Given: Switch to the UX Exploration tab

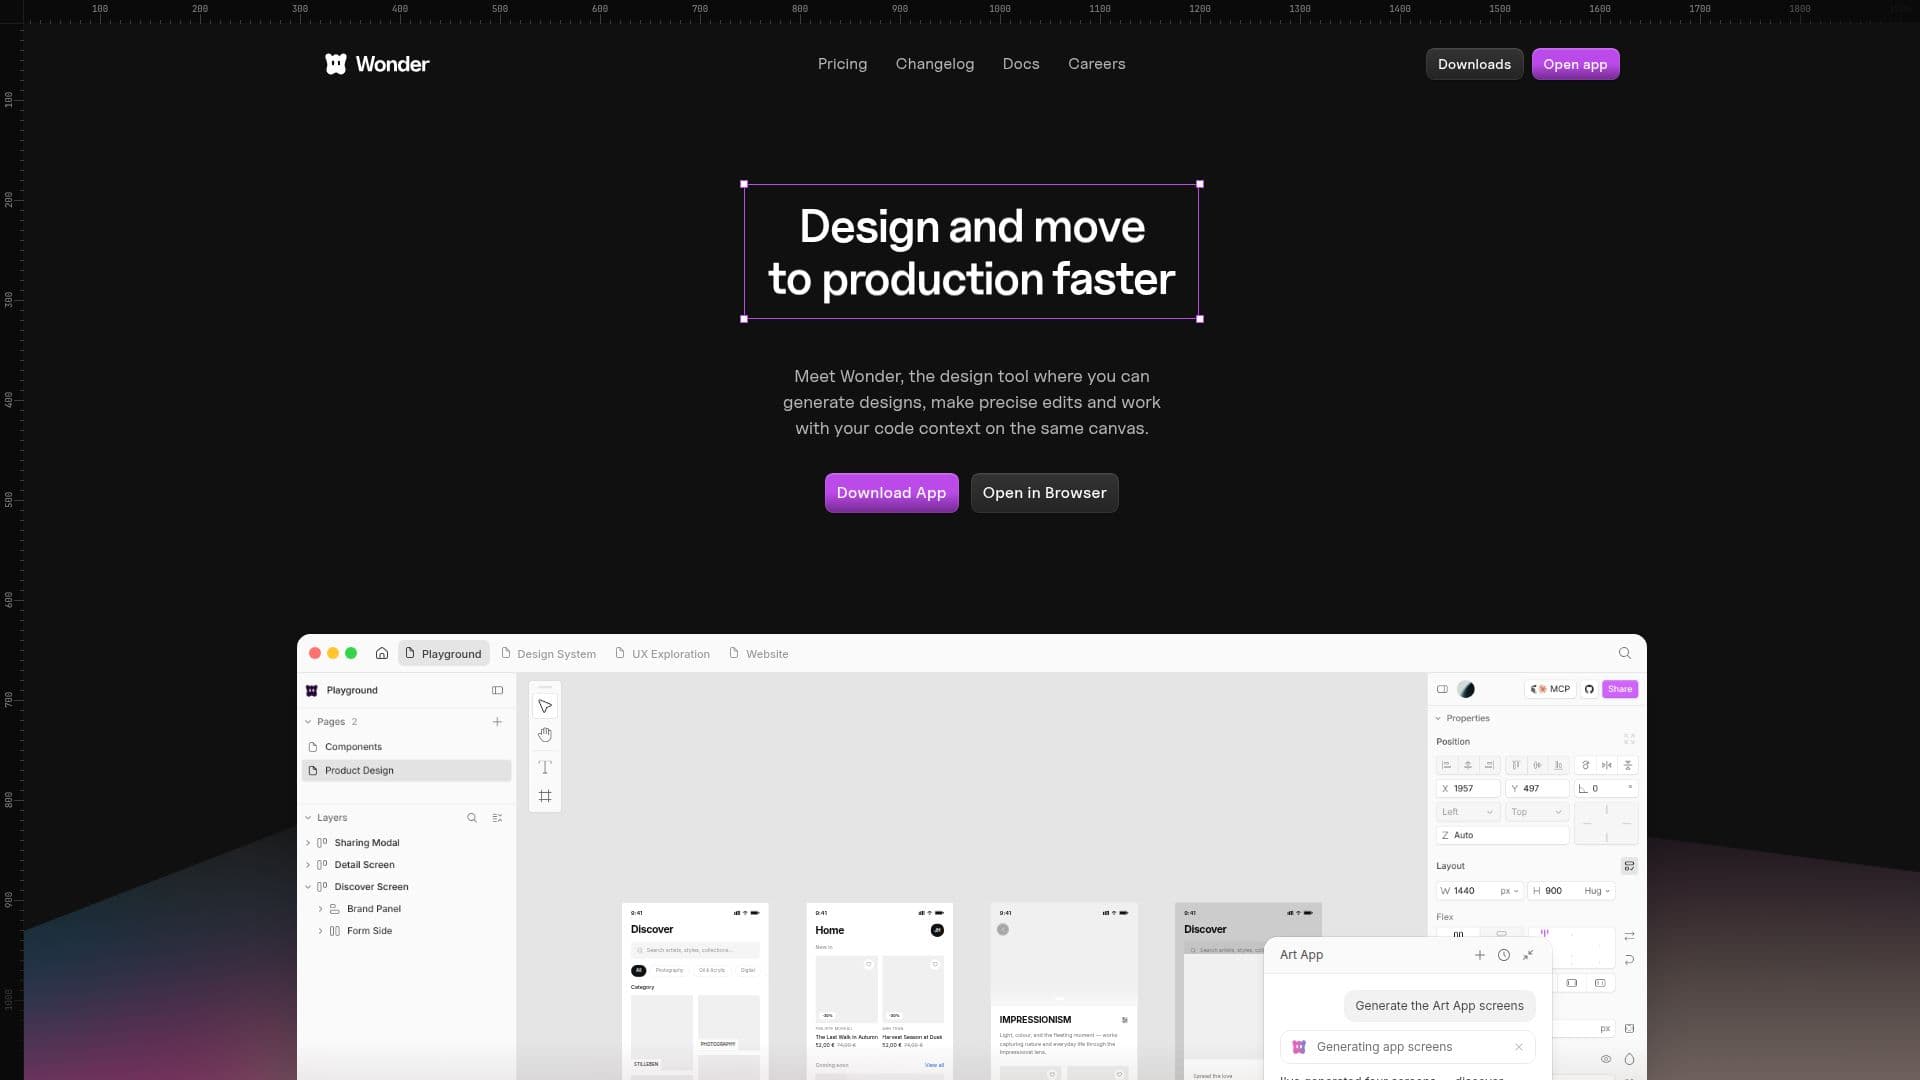Looking at the screenshot, I should (663, 654).
